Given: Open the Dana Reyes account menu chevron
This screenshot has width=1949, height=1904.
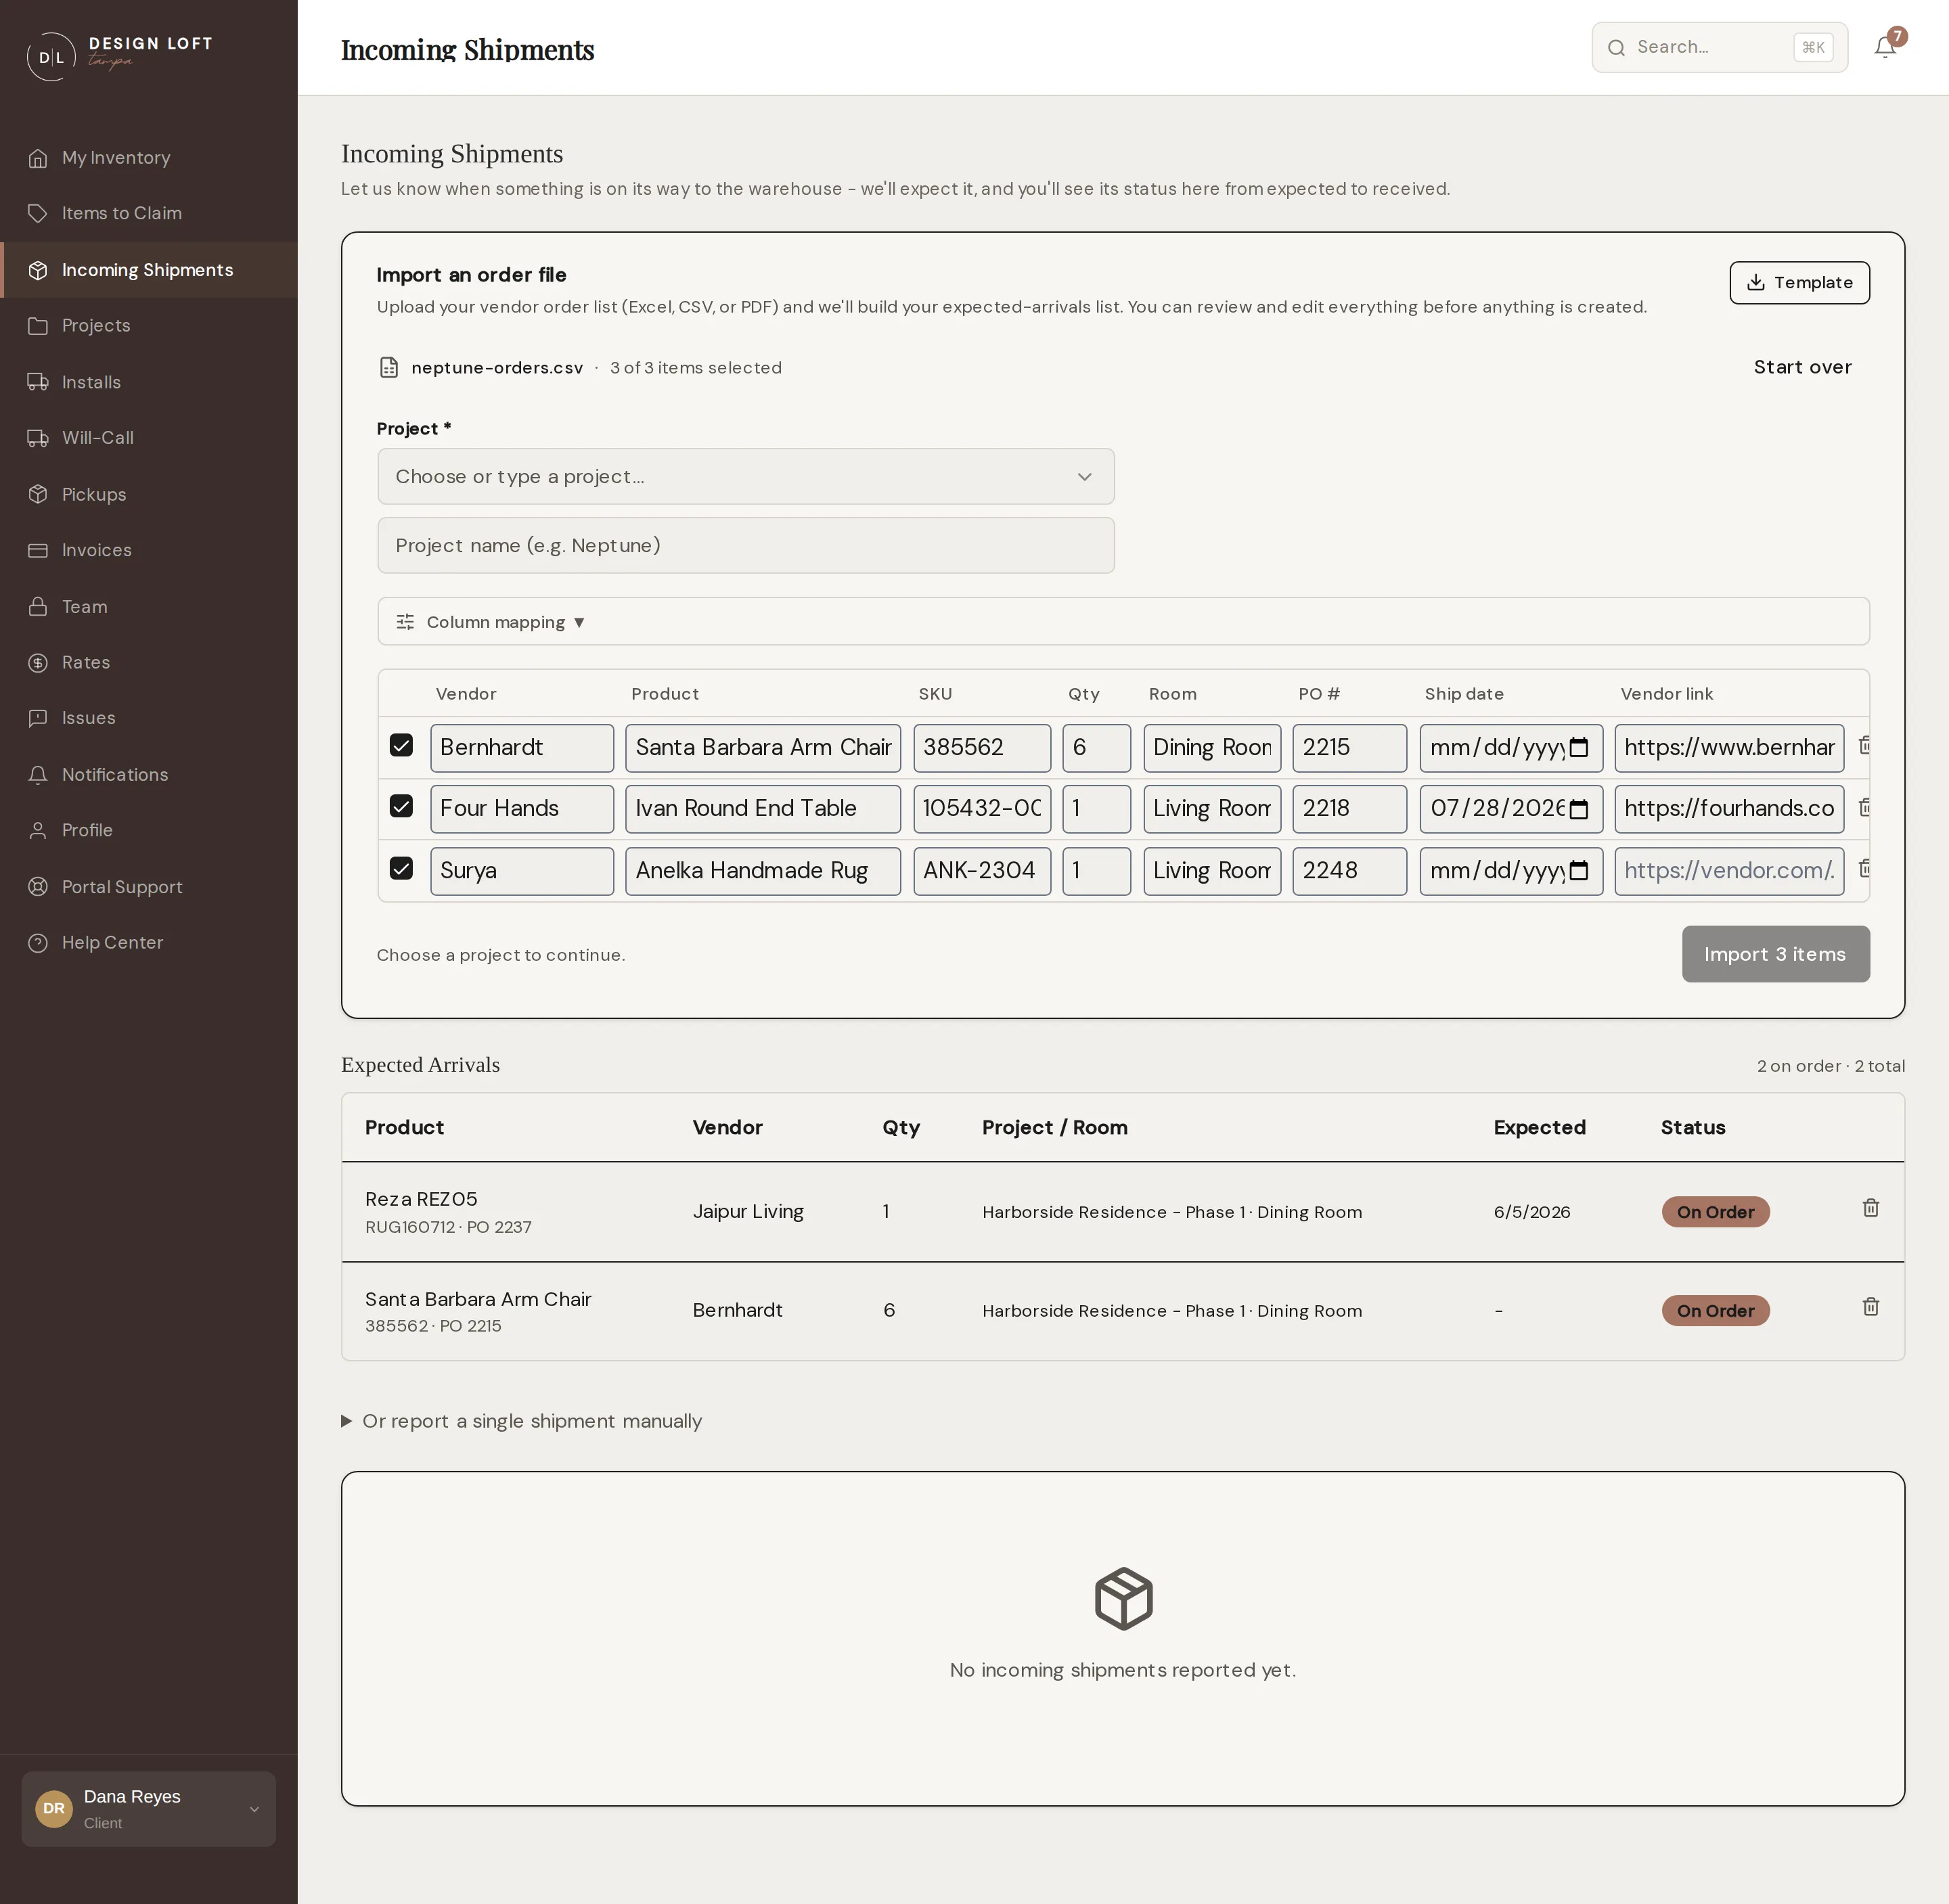Looking at the screenshot, I should pos(254,1810).
